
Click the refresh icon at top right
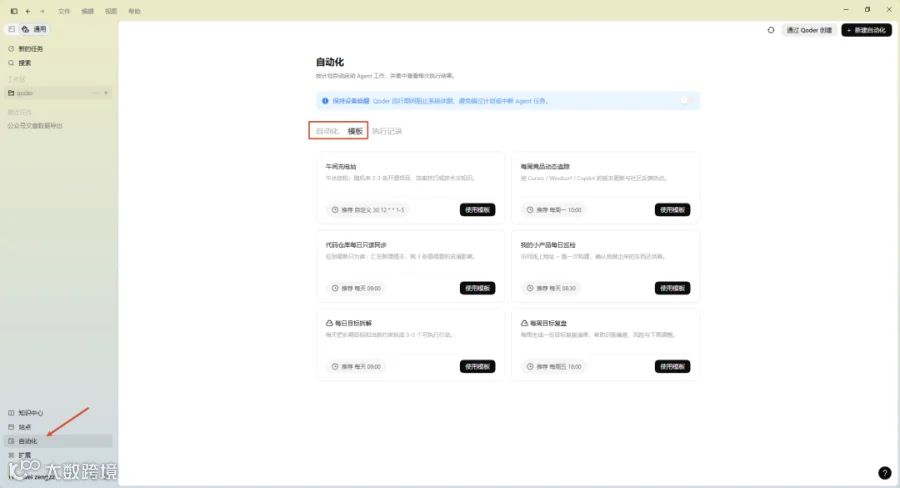click(x=771, y=30)
